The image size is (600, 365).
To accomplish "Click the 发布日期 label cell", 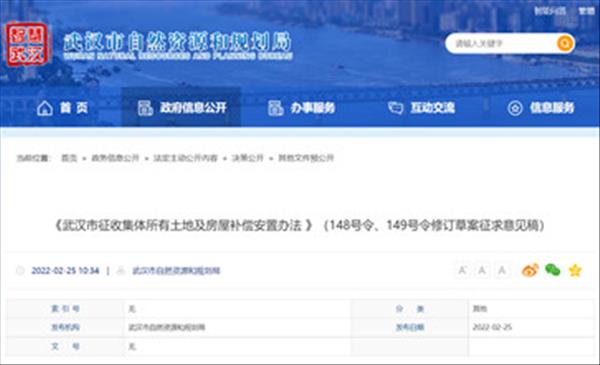I will tap(410, 328).
